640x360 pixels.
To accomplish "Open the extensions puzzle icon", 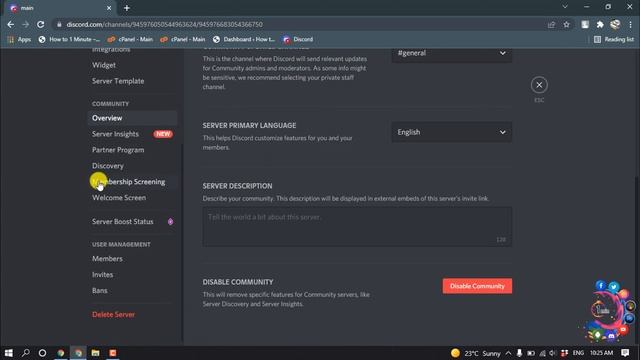I will click(x=600, y=24).
